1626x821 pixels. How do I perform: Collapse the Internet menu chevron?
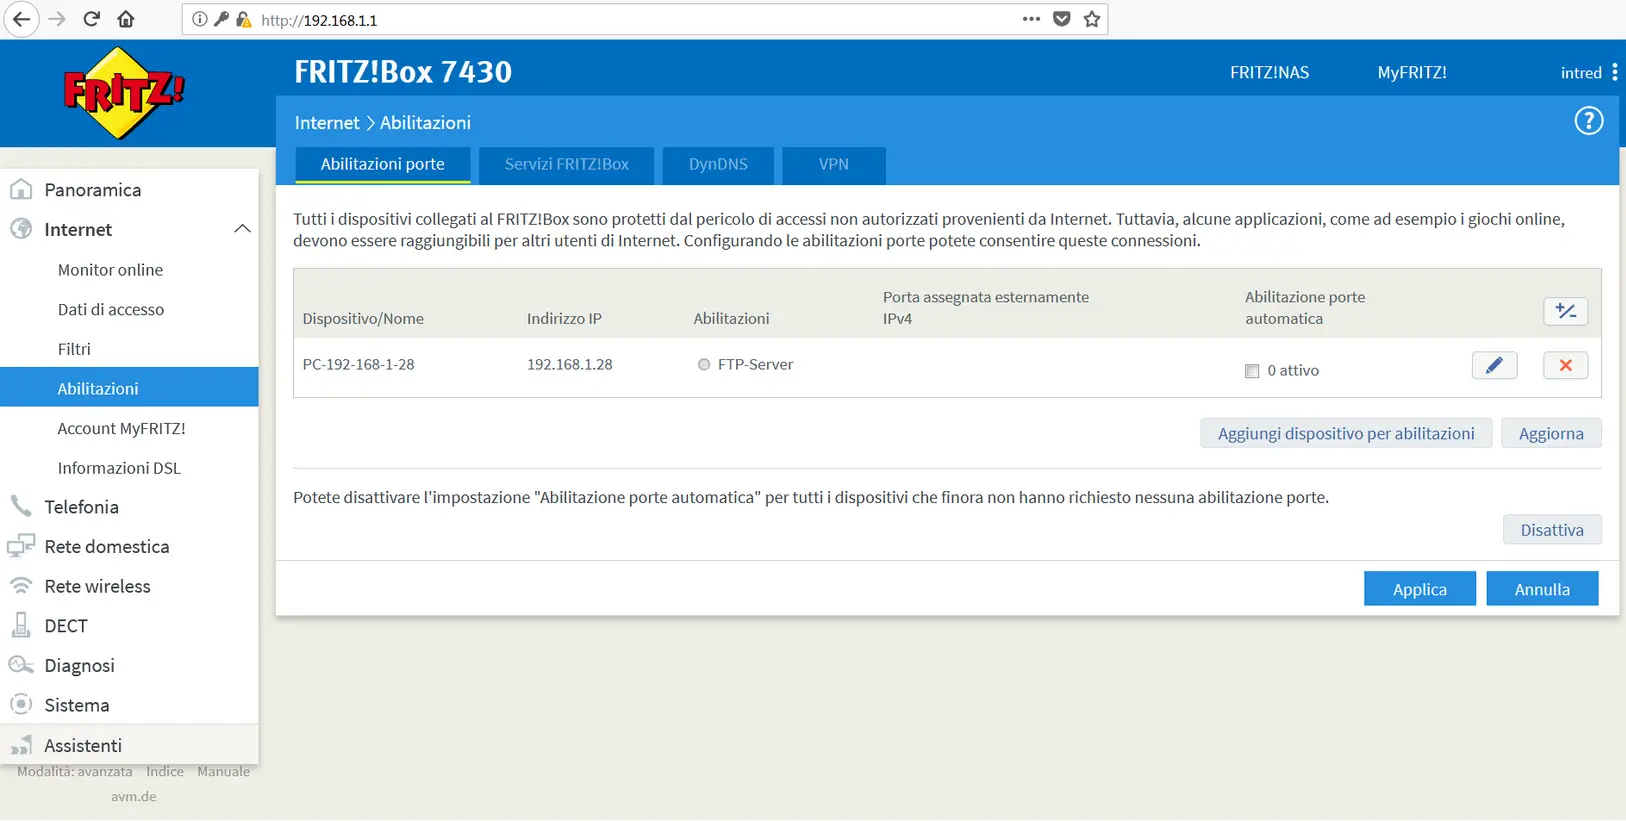pyautogui.click(x=242, y=229)
